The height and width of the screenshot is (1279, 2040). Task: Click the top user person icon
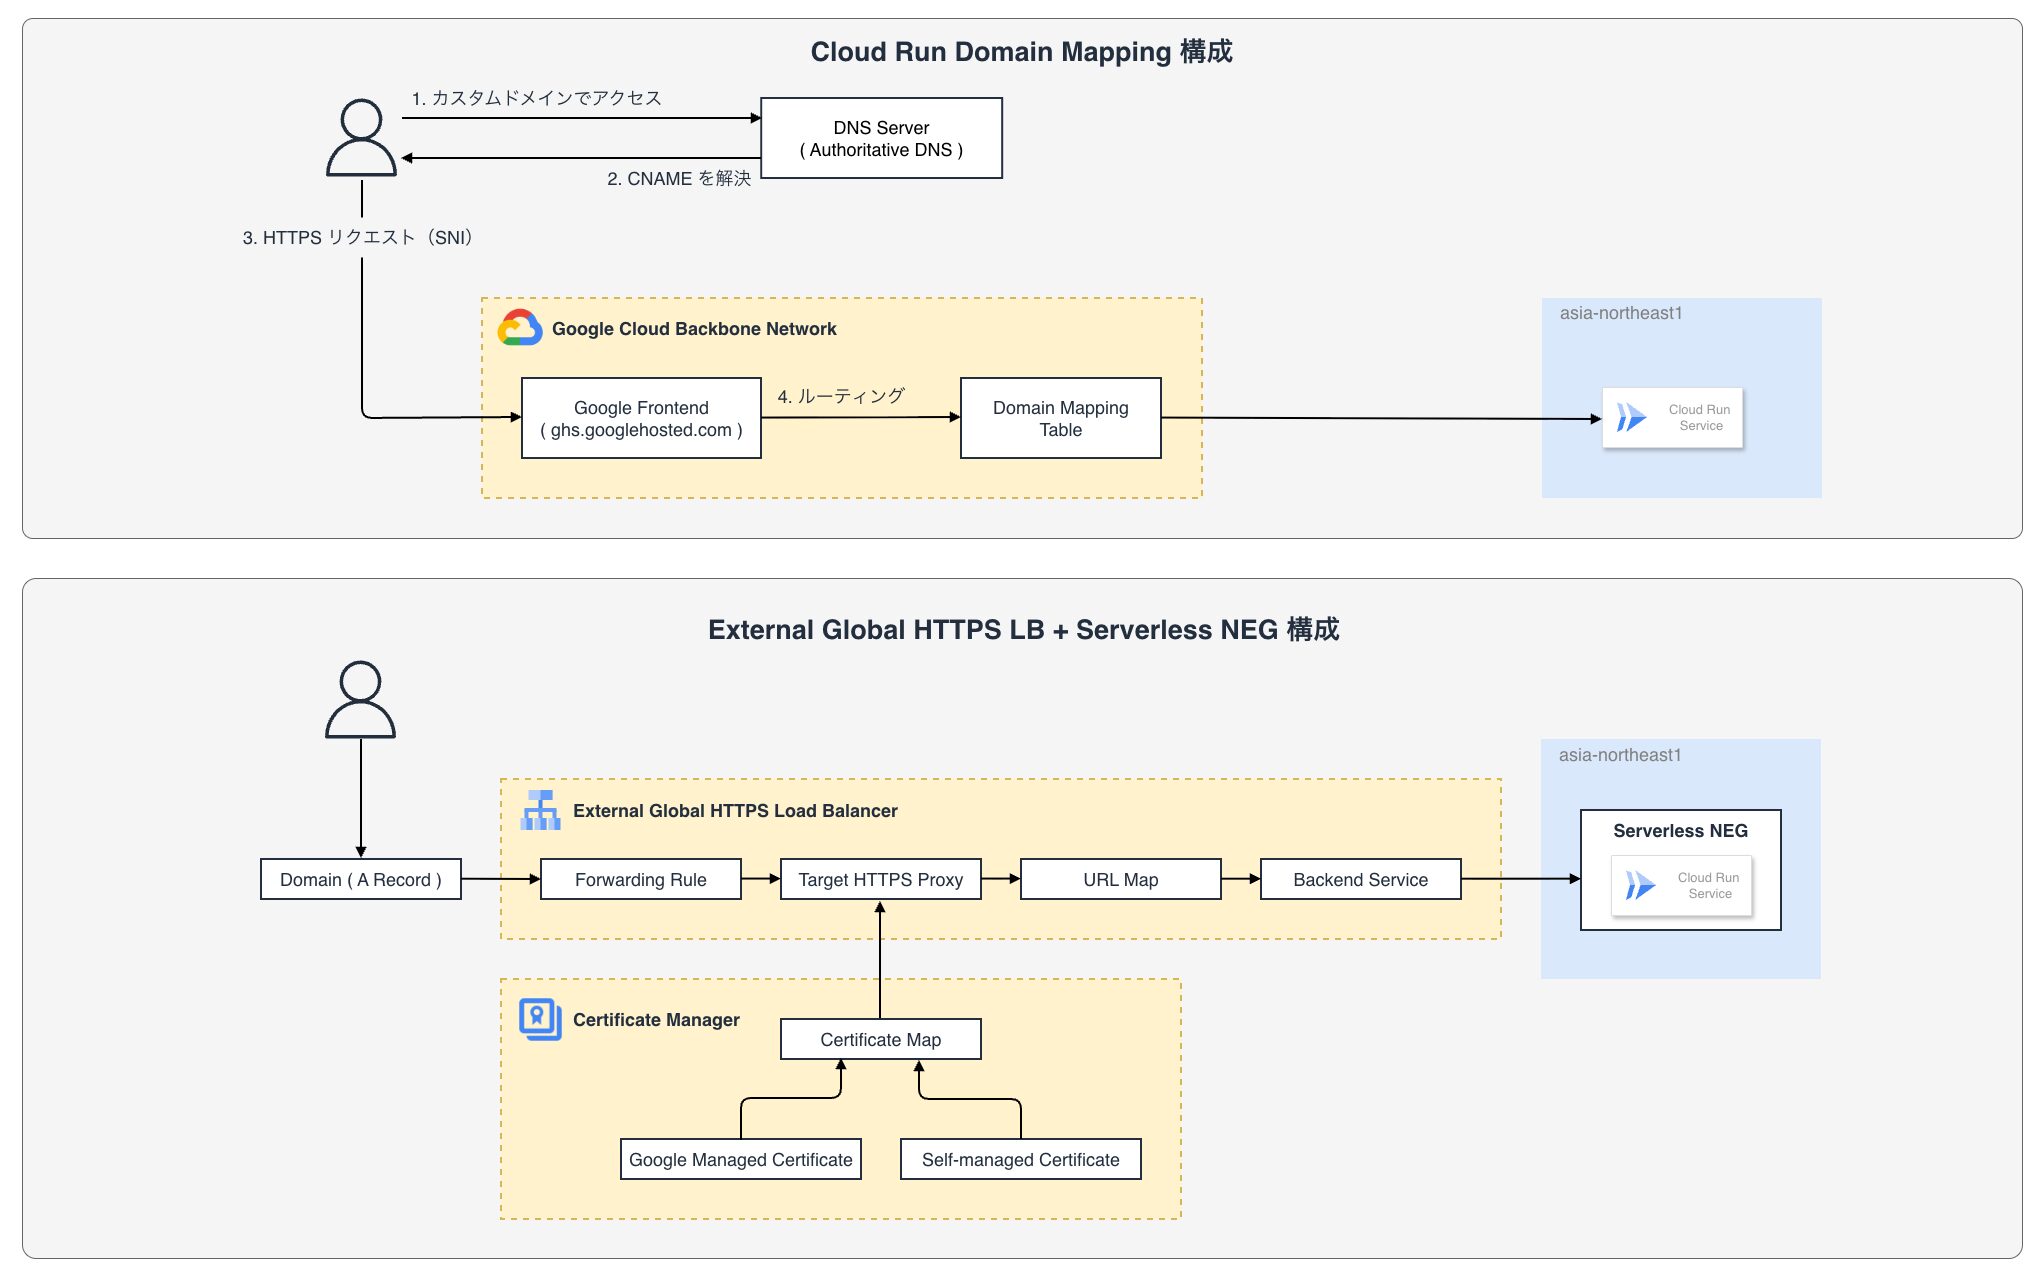(361, 138)
